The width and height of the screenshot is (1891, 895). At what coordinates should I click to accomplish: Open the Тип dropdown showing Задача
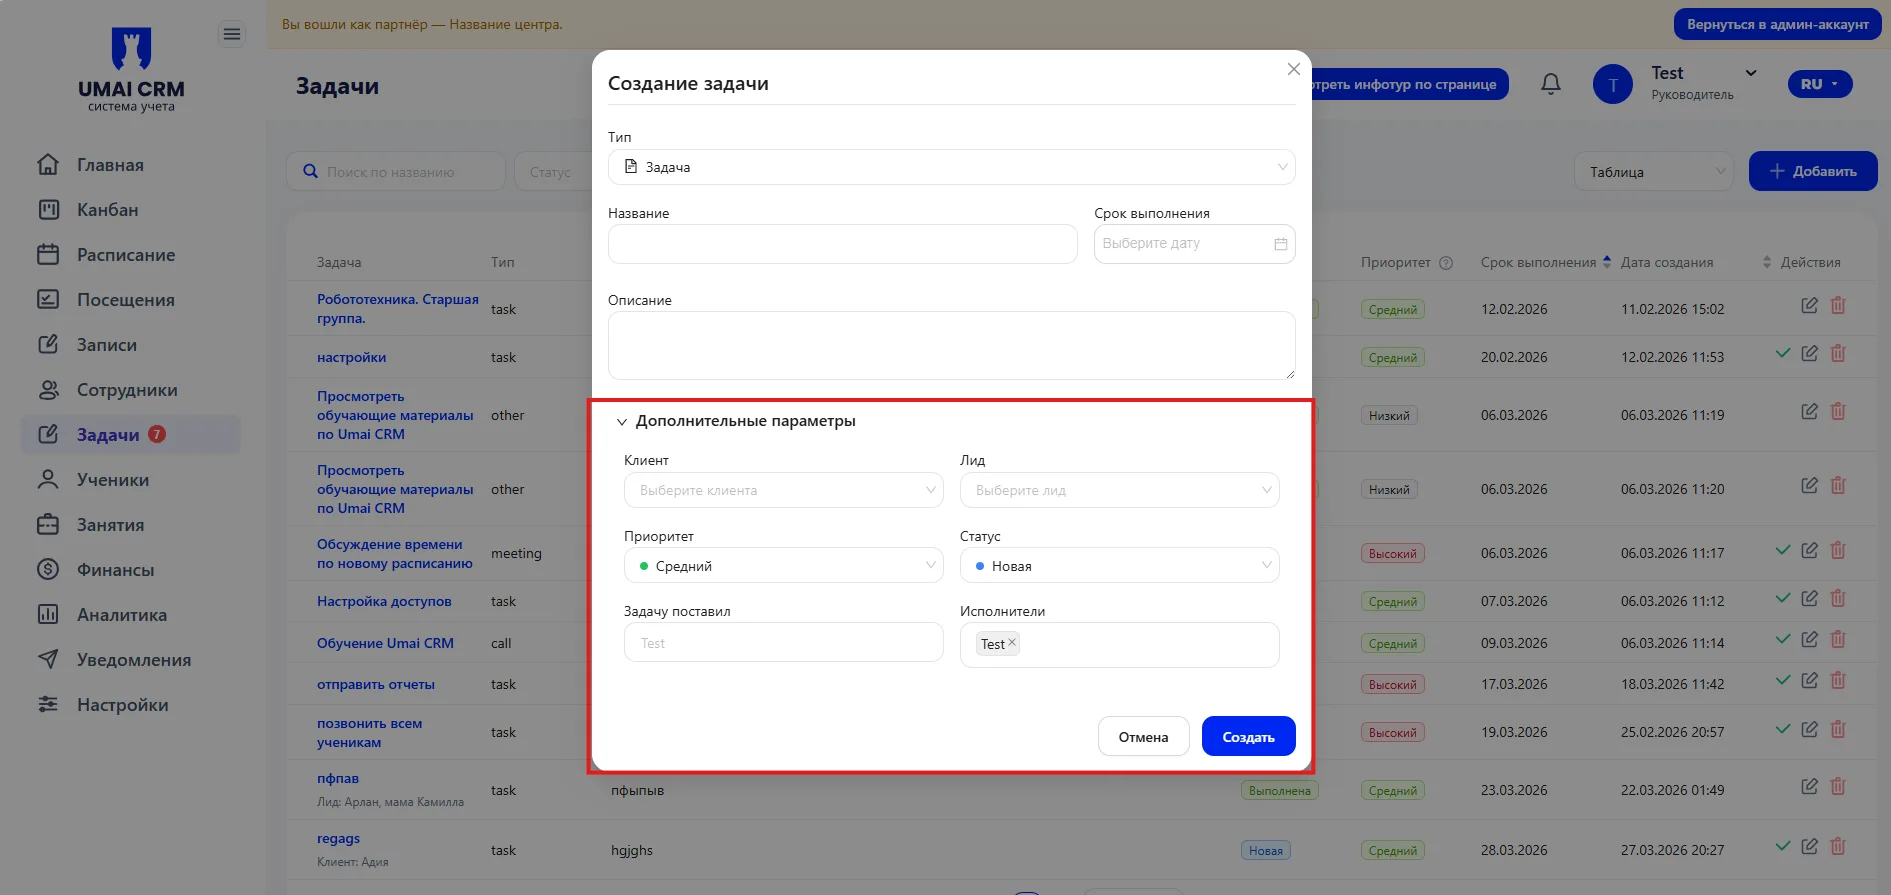tap(951, 167)
